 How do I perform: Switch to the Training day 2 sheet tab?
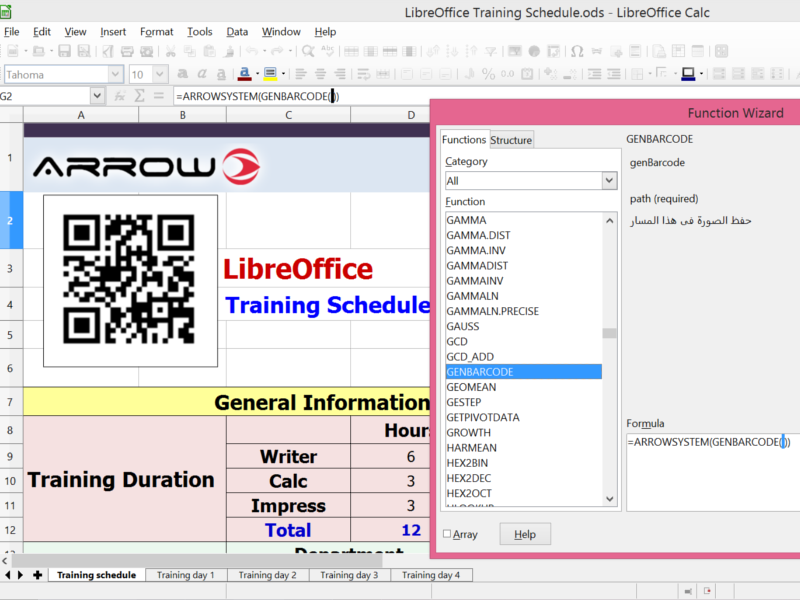[264, 574]
